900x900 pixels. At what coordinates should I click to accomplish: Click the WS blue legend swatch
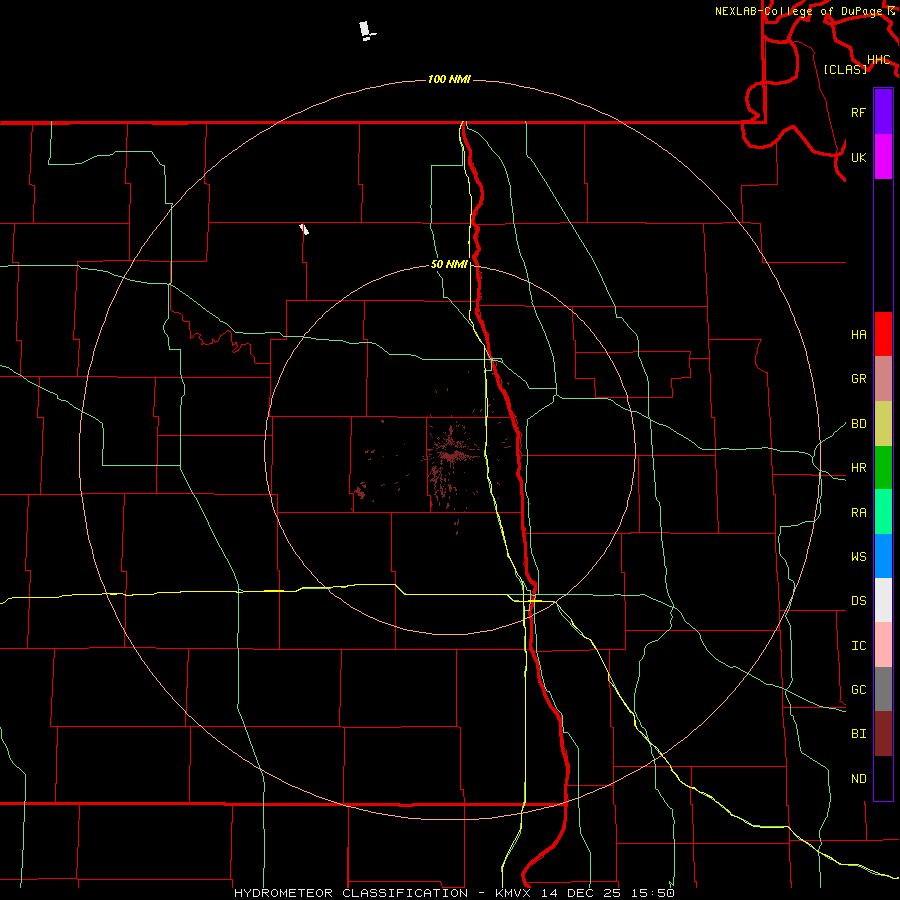tap(883, 556)
